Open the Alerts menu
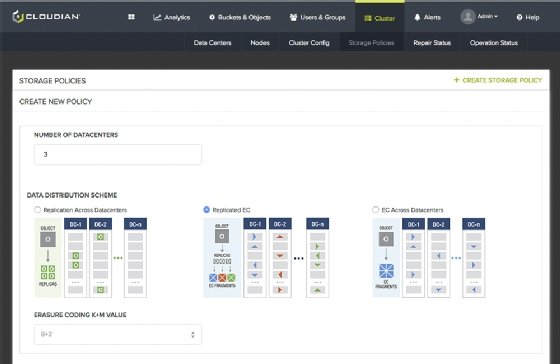The image size is (560, 364). click(428, 17)
